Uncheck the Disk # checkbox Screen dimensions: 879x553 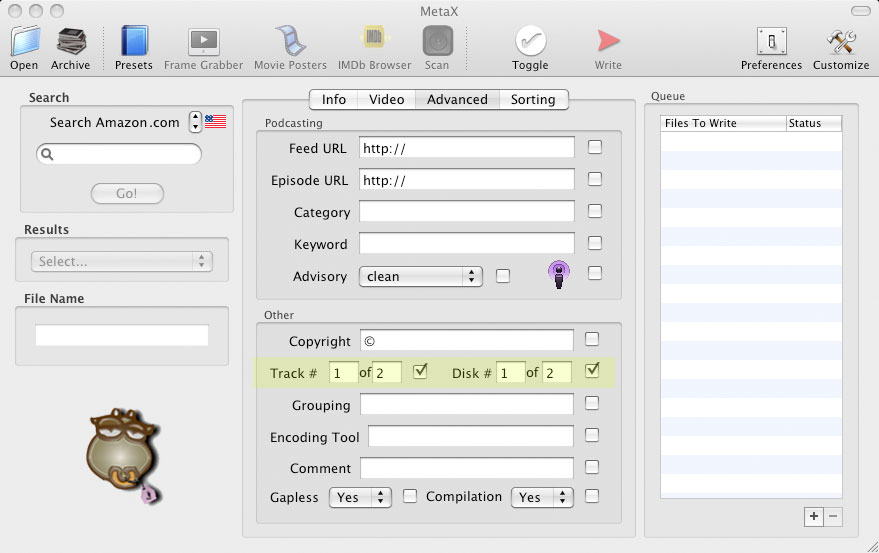(591, 370)
